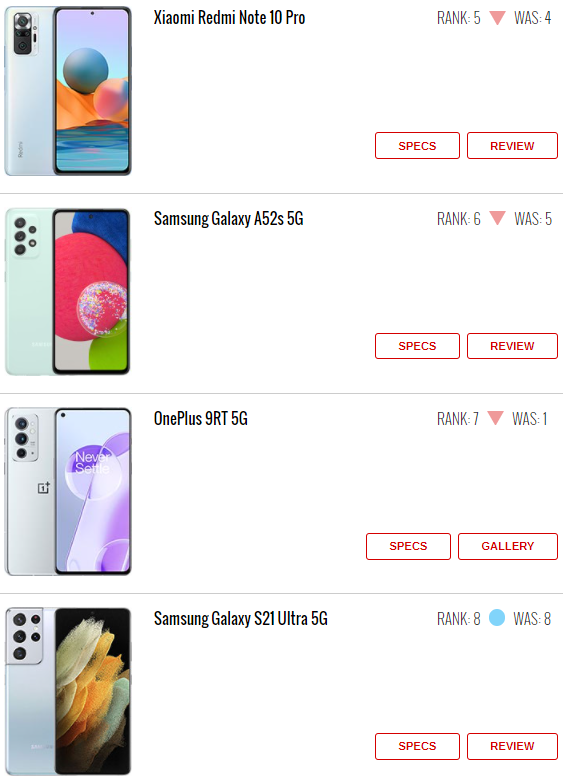Screen dimensions: 563x782
Task: View SPECS of the OnePlus 9RT 5G
Action: coord(408,546)
